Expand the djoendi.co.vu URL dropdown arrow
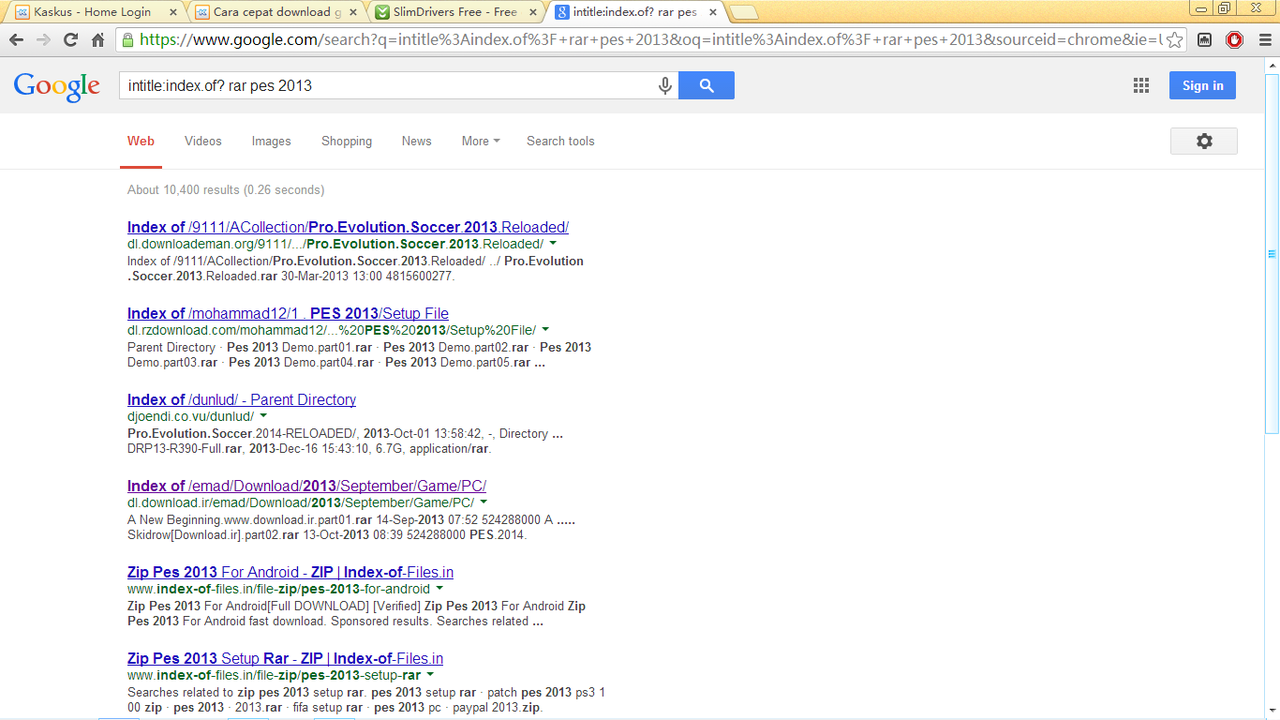 pos(264,416)
